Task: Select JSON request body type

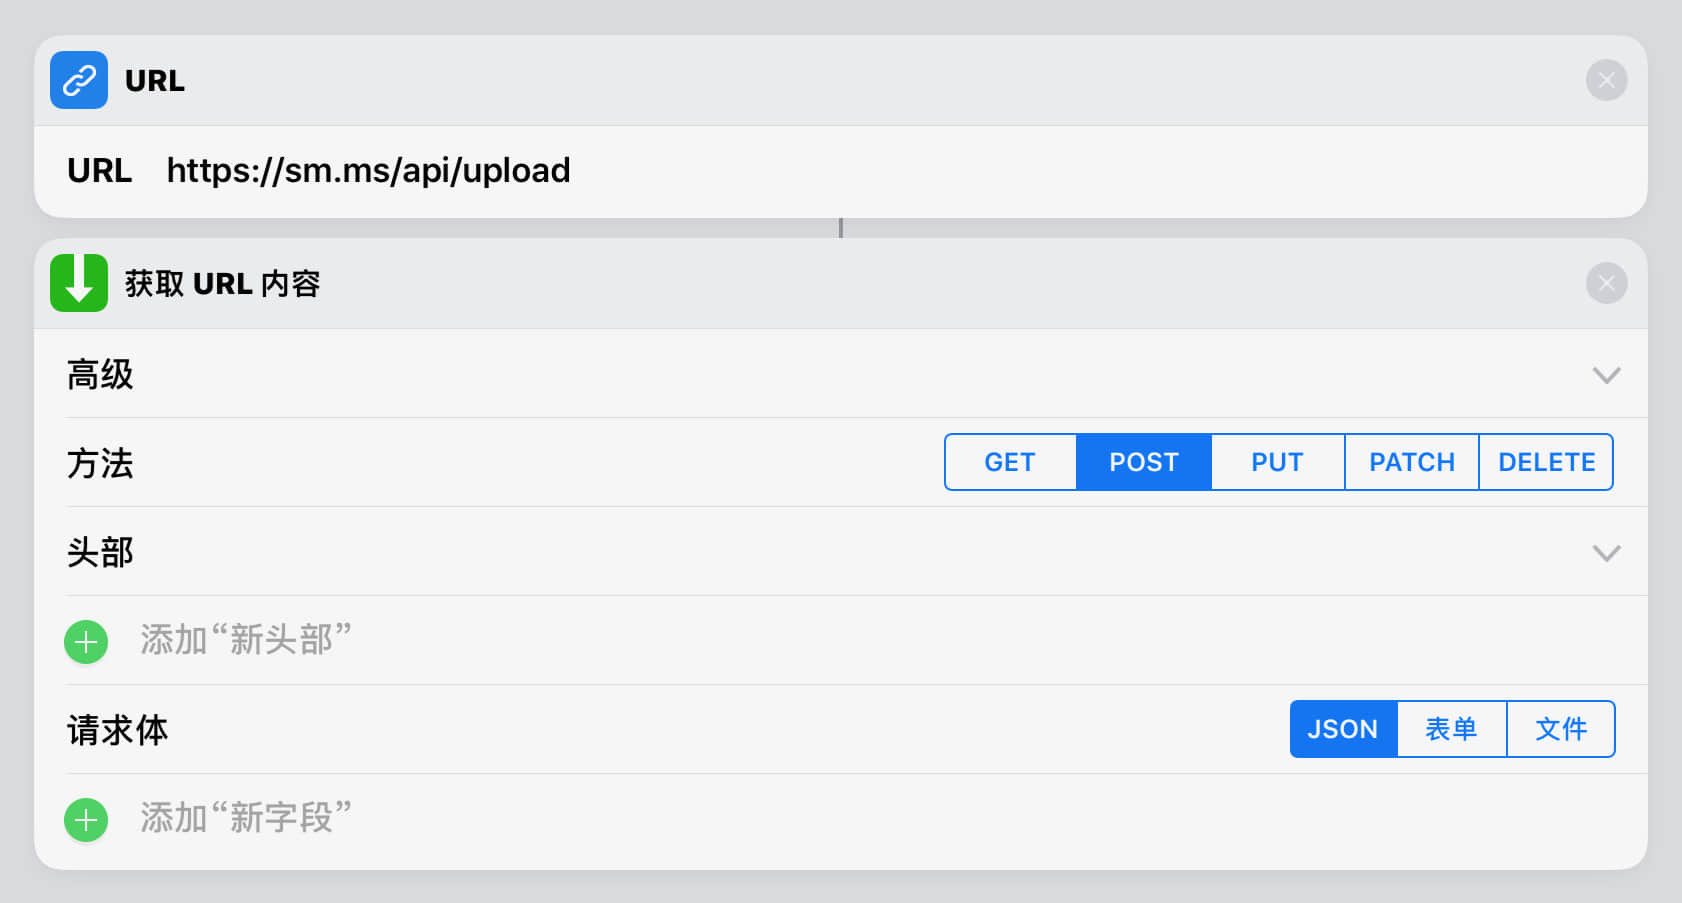Action: (1343, 729)
